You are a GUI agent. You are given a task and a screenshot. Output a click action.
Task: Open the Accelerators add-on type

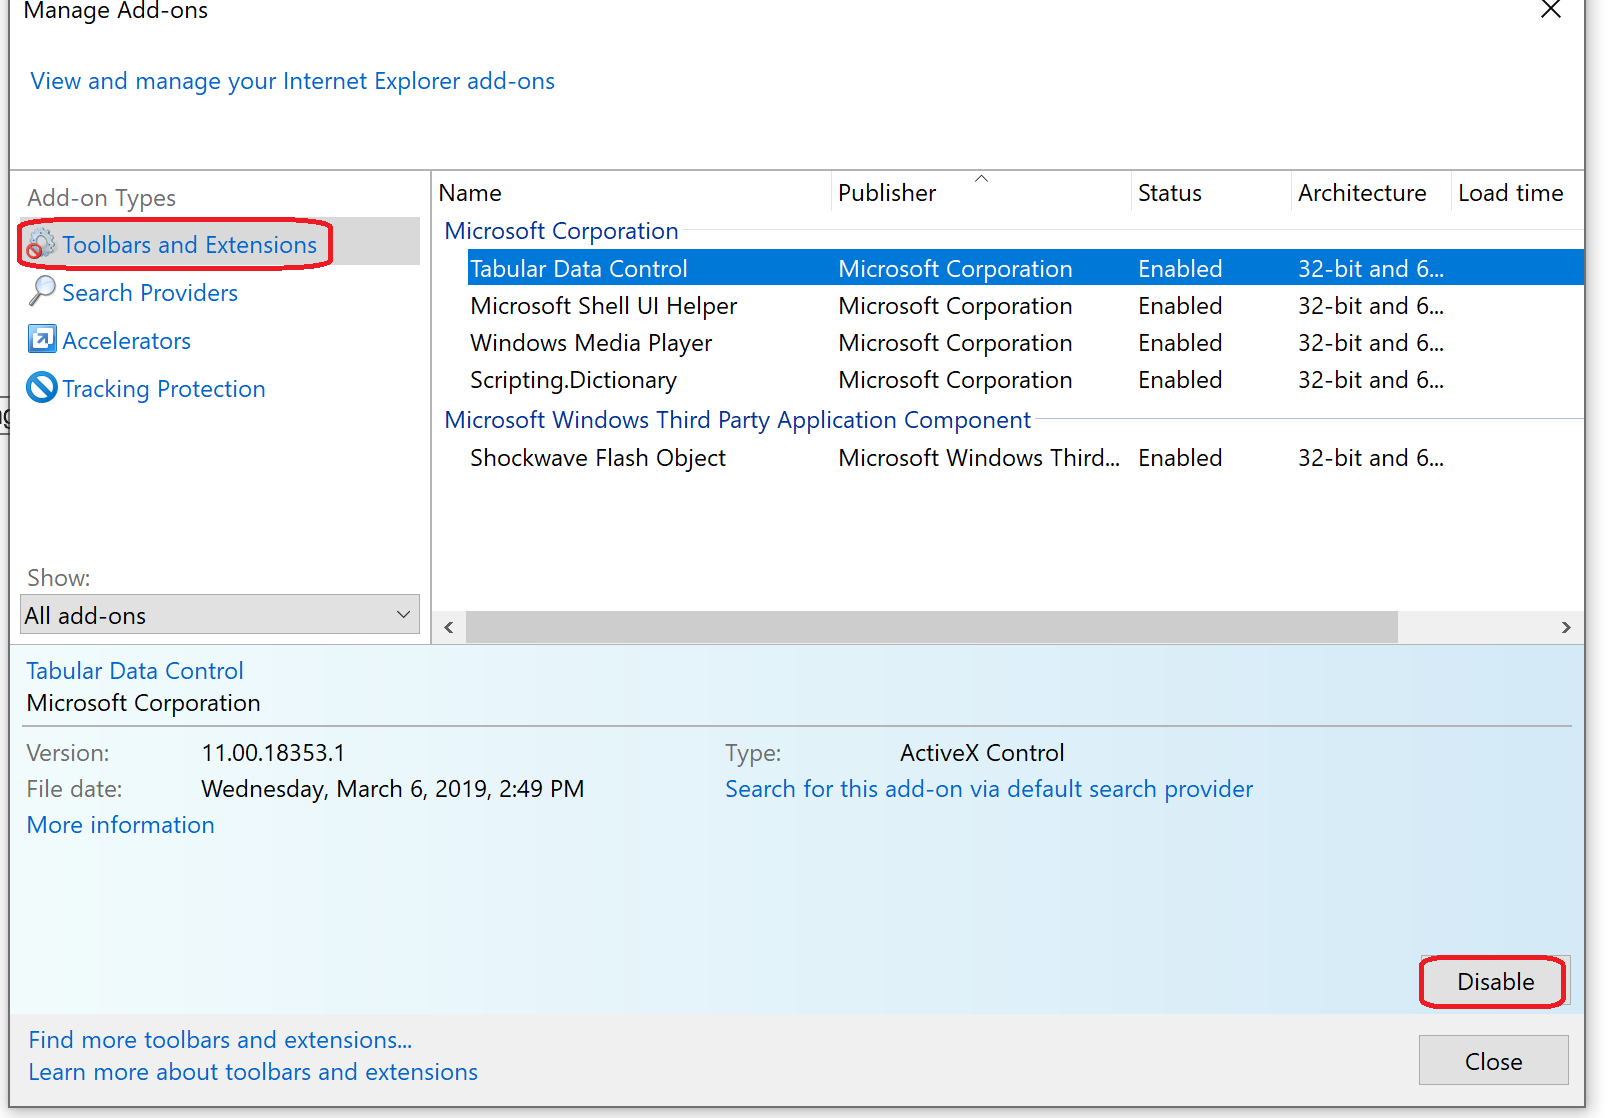[126, 341]
